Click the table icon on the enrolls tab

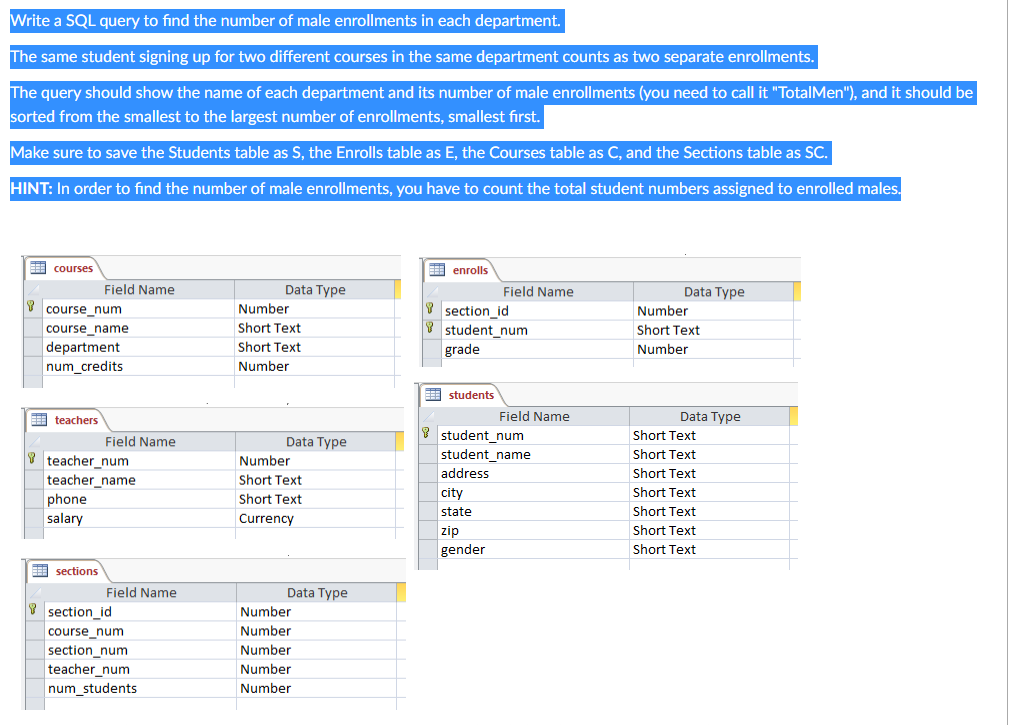pyautogui.click(x=435, y=270)
